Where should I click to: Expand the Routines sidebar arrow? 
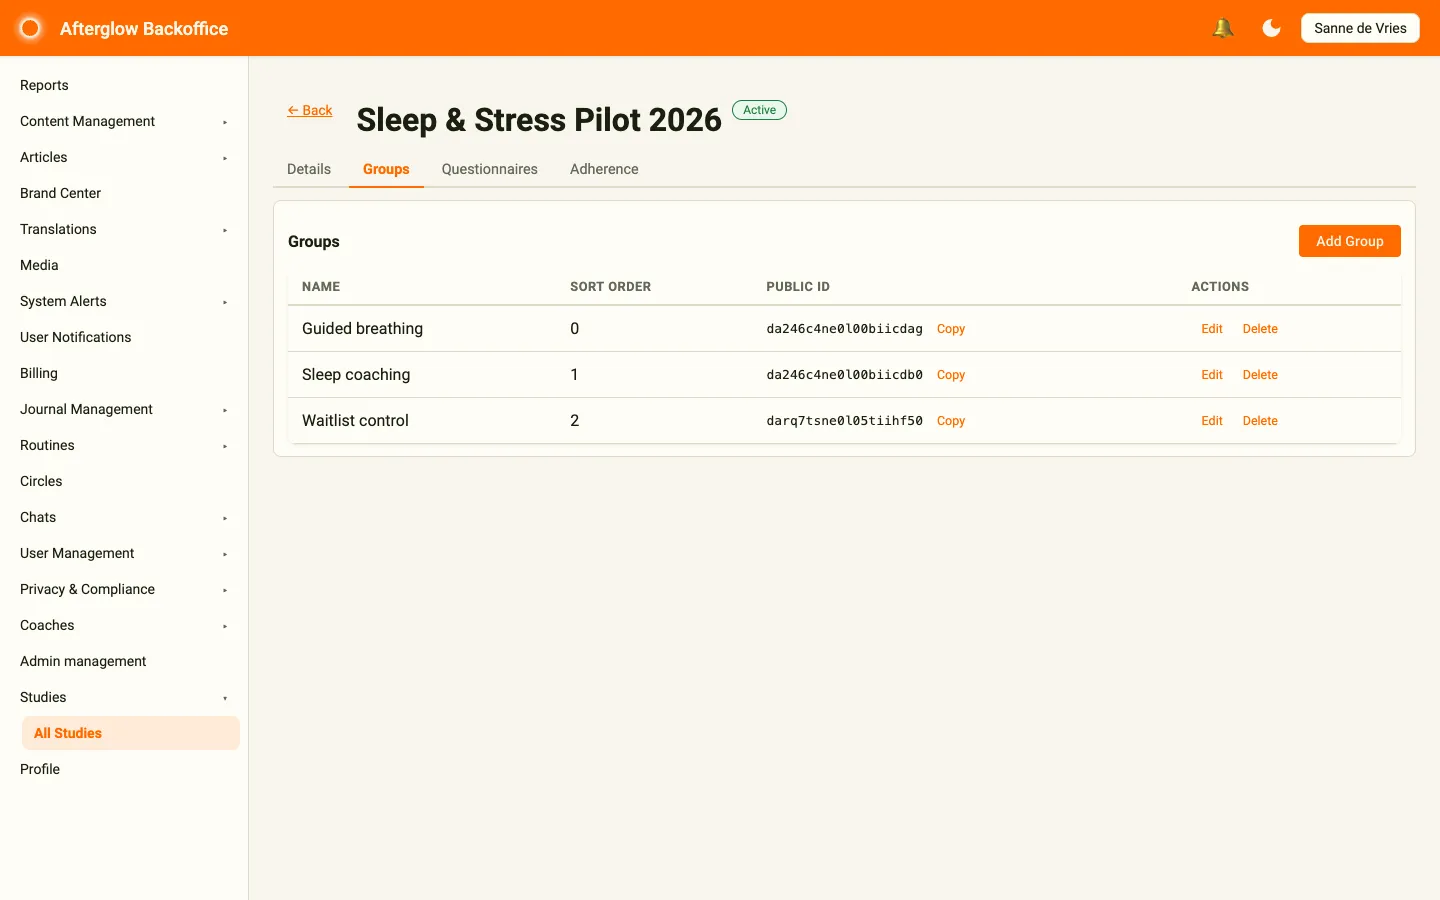point(225,446)
